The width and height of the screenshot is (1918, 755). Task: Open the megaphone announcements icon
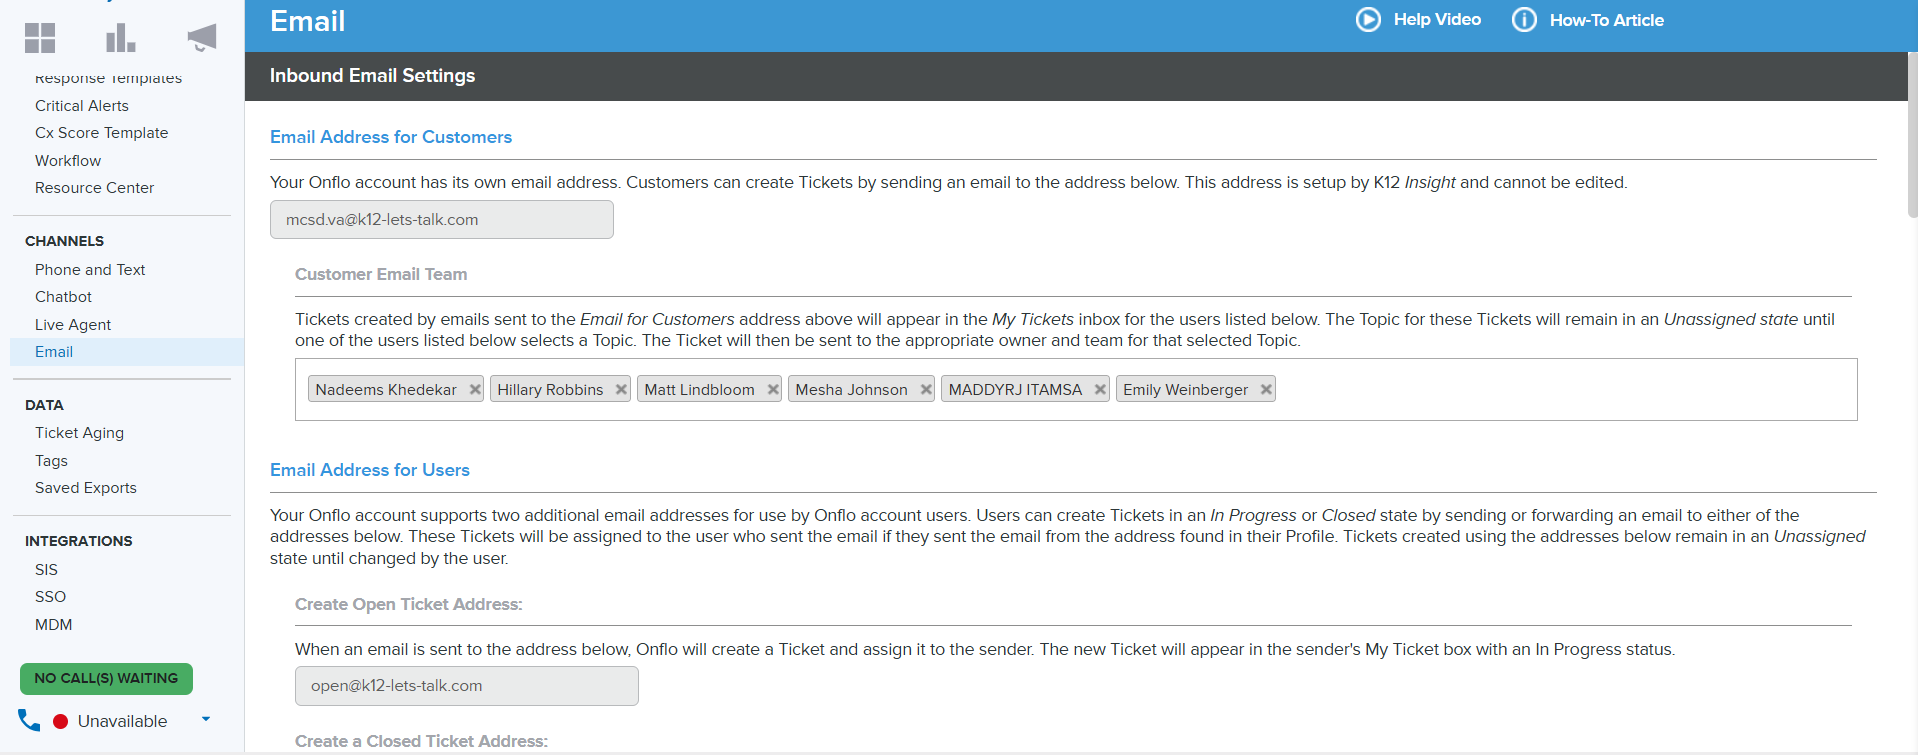[201, 38]
